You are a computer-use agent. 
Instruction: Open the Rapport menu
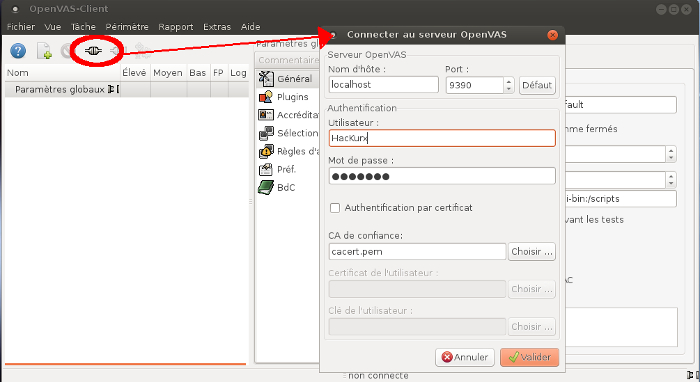(175, 27)
